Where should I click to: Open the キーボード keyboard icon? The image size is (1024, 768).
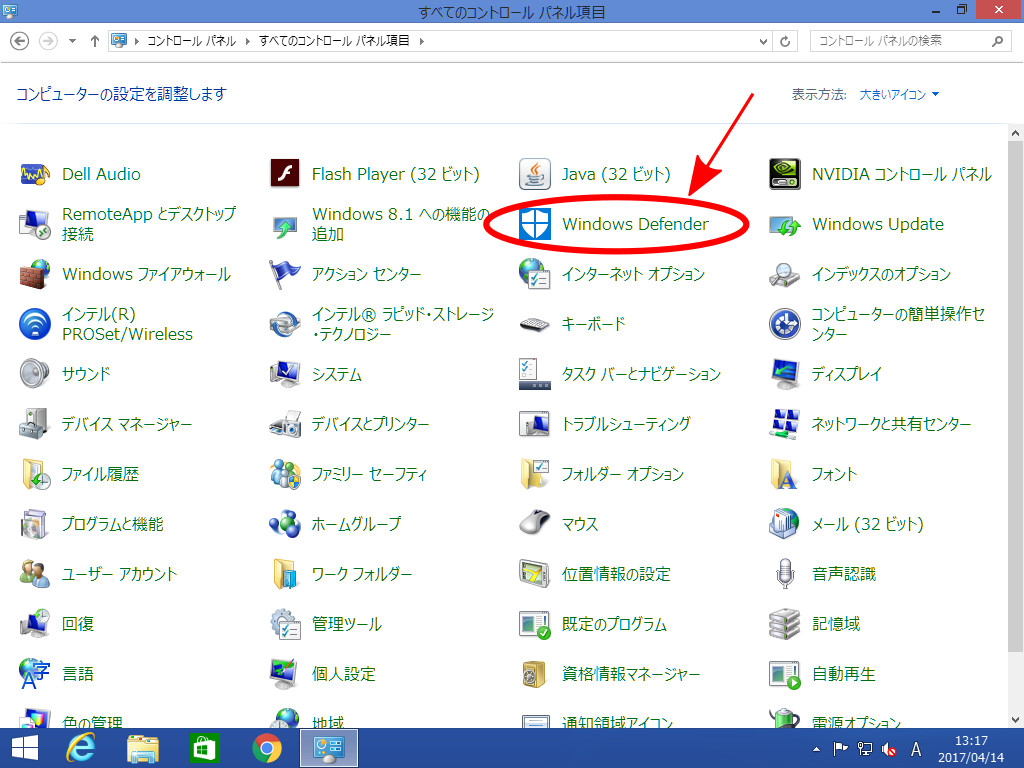535,324
